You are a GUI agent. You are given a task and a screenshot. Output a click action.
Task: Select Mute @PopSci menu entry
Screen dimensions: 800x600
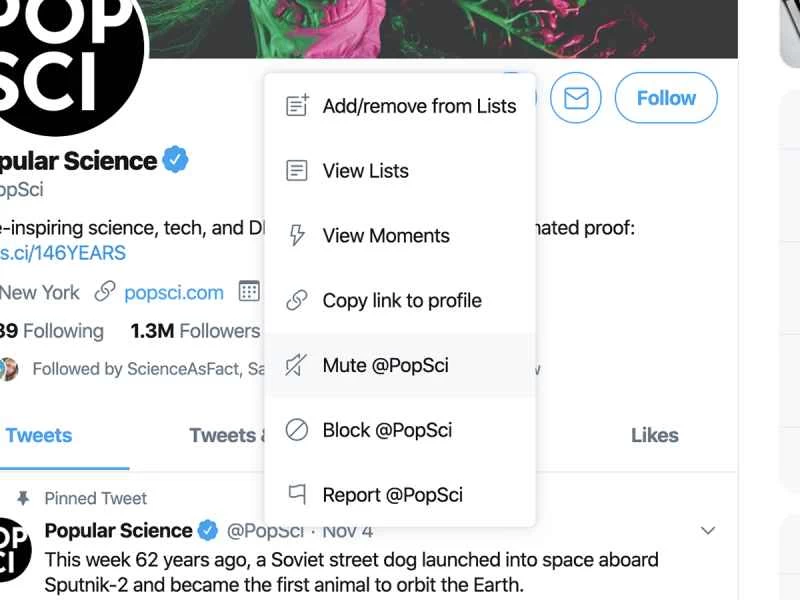click(x=386, y=366)
